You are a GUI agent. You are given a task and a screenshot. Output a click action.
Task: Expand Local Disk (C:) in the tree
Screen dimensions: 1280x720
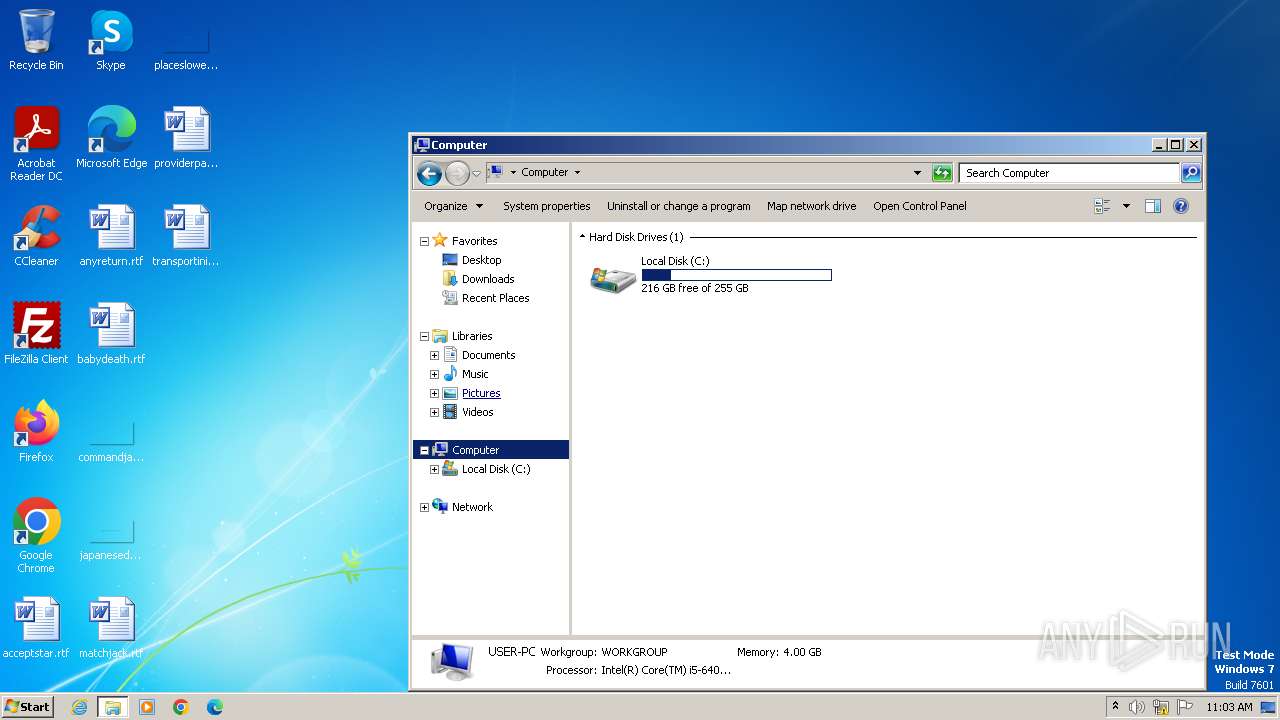[x=434, y=469]
